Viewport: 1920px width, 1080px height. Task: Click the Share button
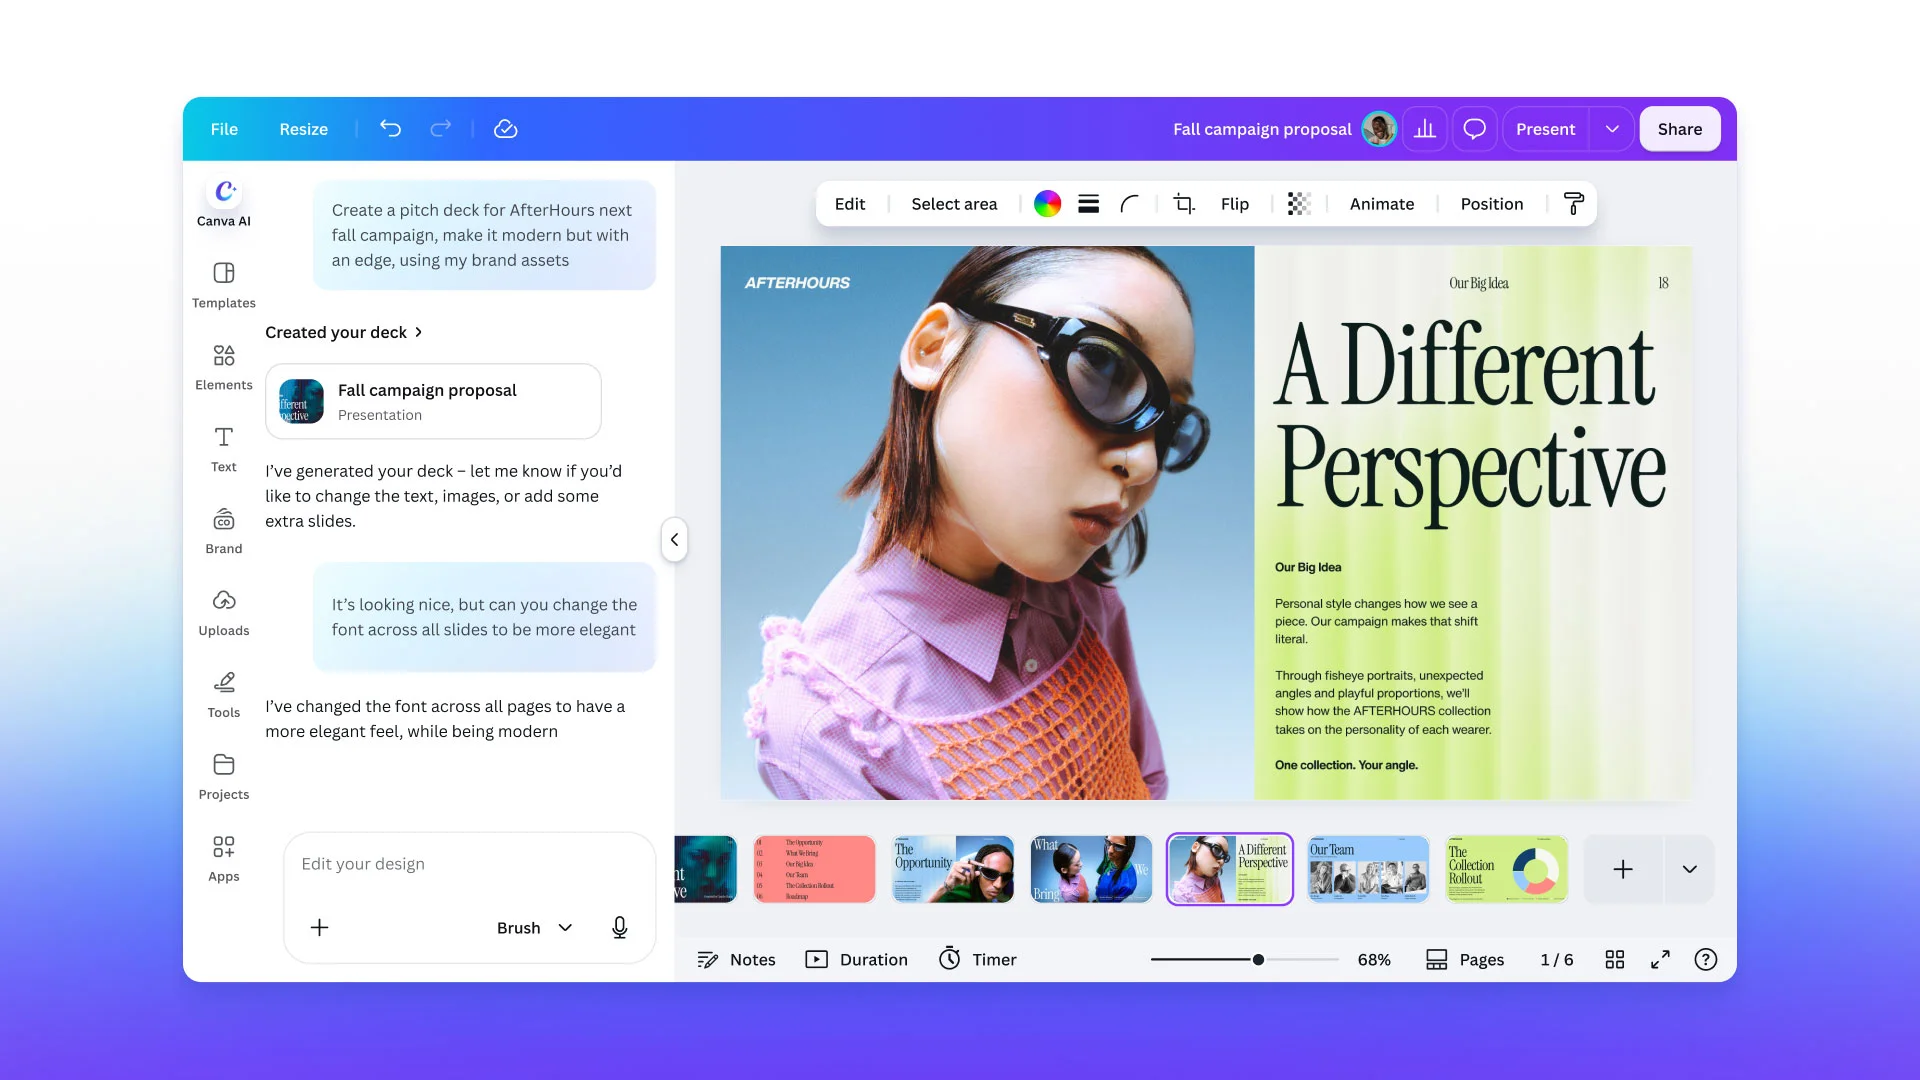click(x=1680, y=129)
